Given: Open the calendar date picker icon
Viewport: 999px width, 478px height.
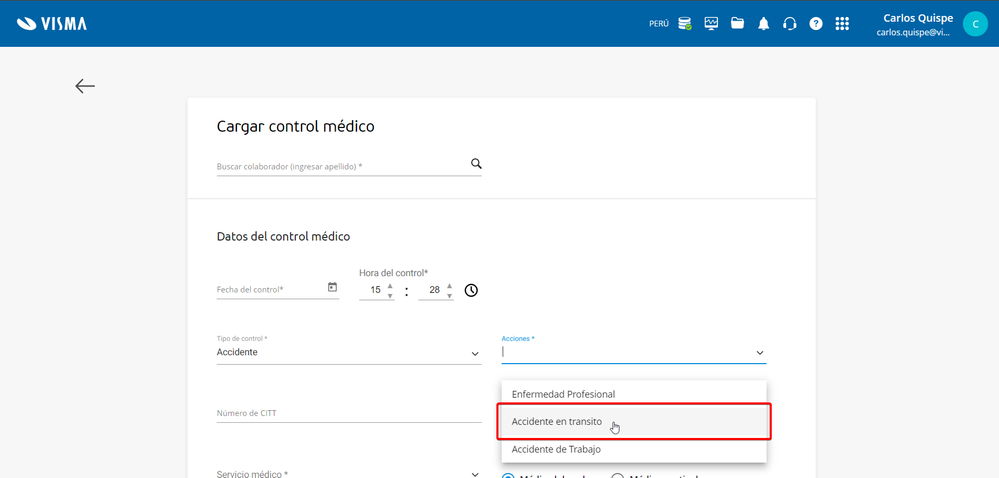Looking at the screenshot, I should [332, 288].
